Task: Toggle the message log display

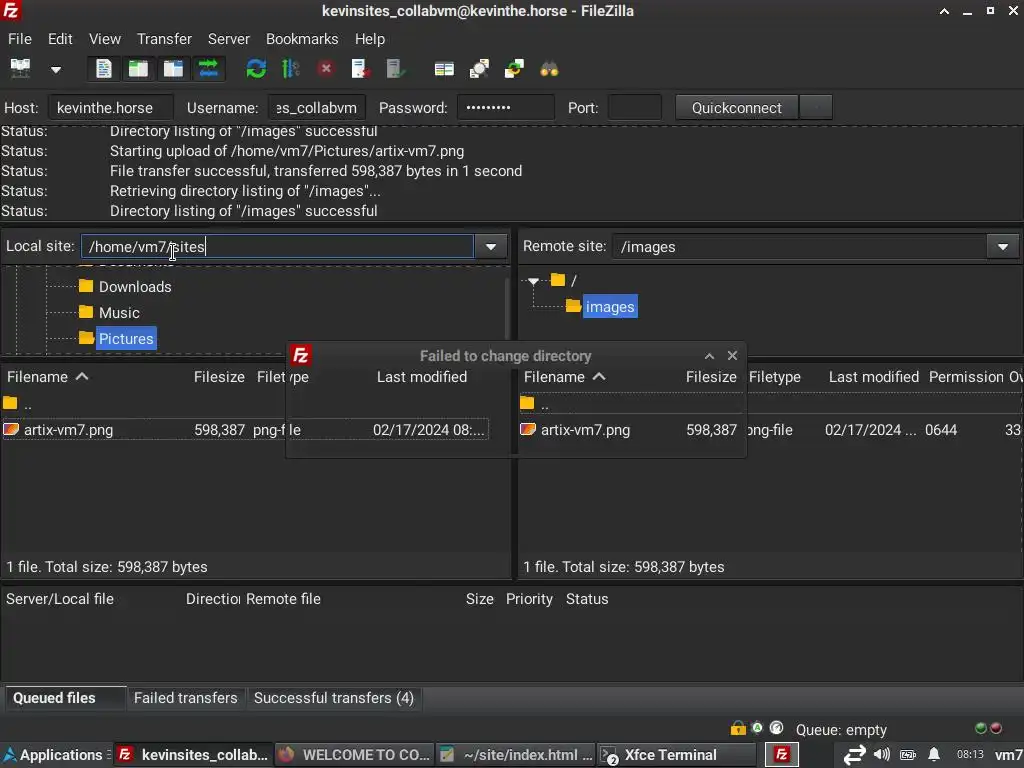Action: [104, 69]
